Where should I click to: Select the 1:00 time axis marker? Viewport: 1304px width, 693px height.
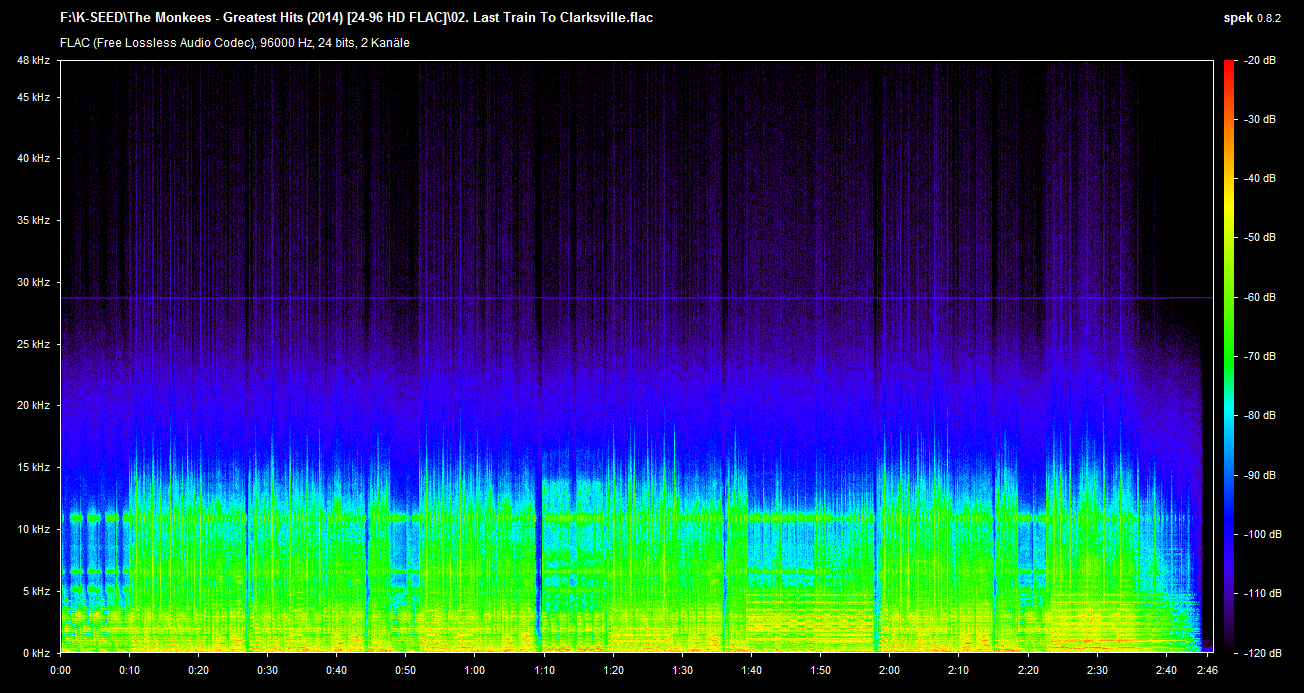click(x=475, y=670)
